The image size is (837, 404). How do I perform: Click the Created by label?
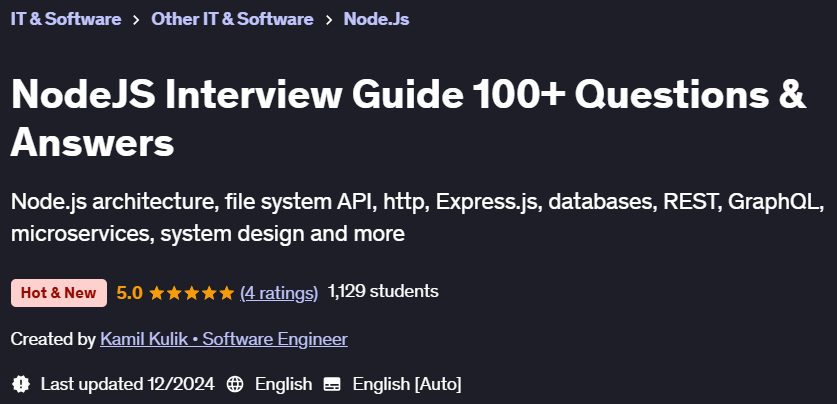(x=53, y=339)
